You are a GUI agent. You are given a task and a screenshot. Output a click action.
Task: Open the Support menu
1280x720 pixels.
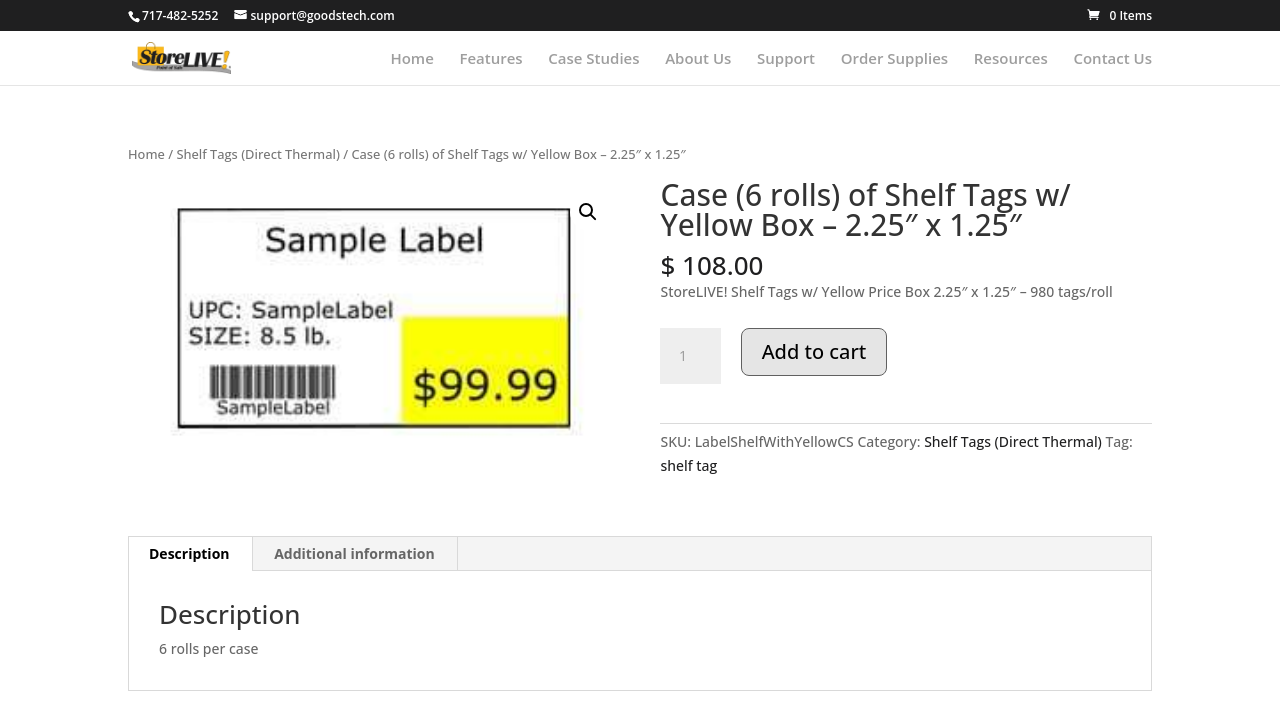[x=786, y=58]
